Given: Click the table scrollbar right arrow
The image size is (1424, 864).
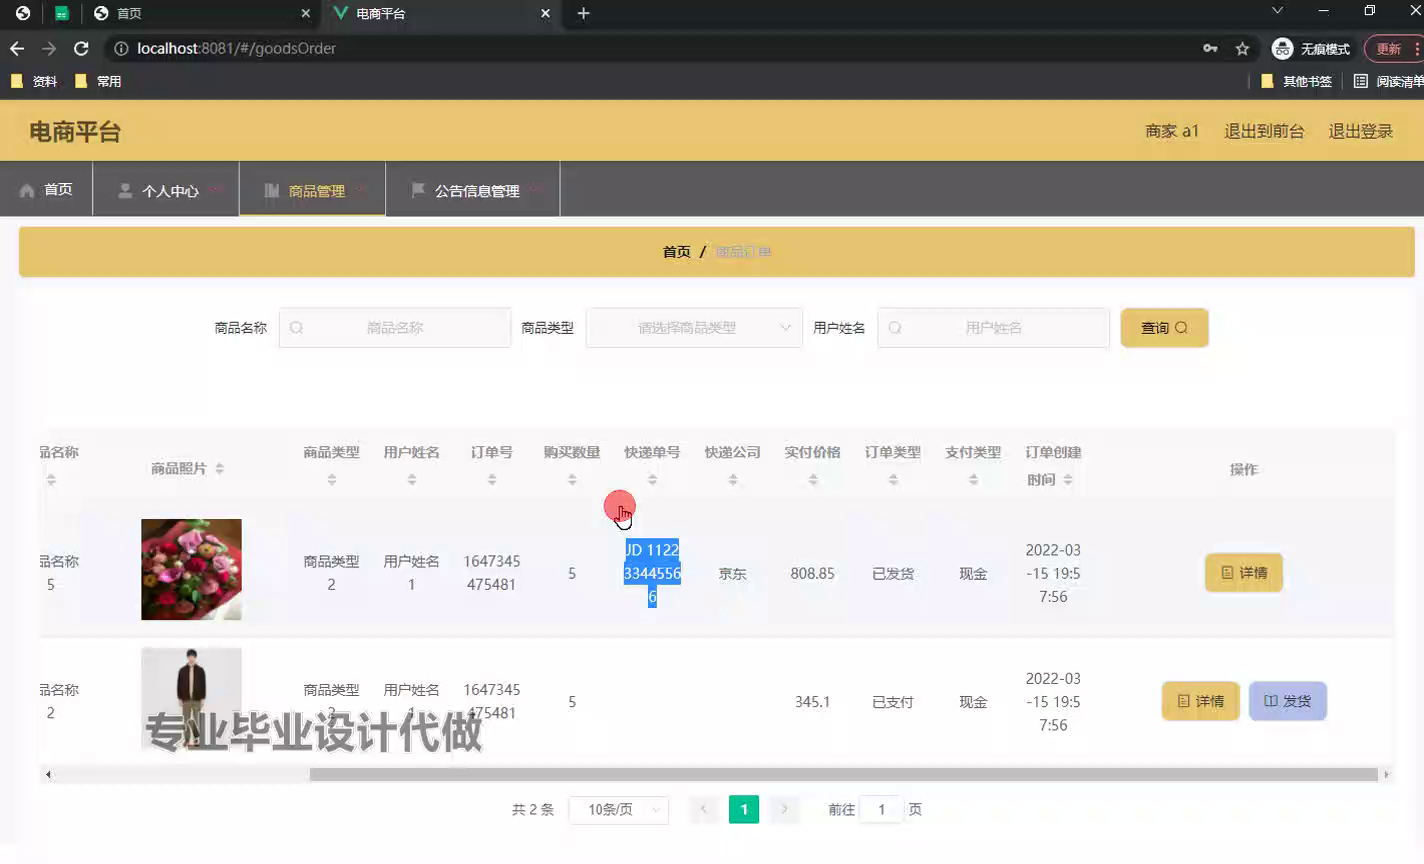Looking at the screenshot, I should [x=1386, y=774].
